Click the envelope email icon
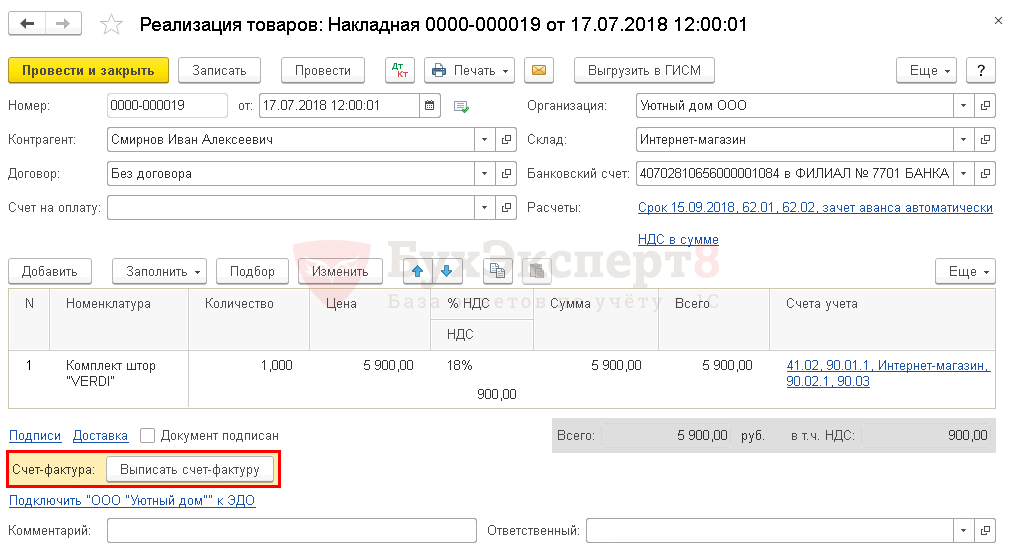The width and height of the screenshot is (1011, 550). pos(539,70)
